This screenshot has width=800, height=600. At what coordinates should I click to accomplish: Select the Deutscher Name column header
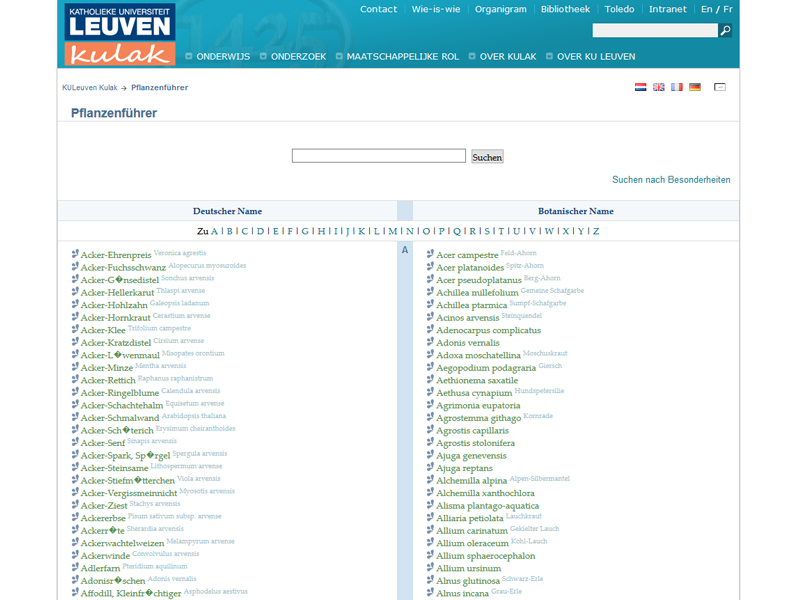227,211
